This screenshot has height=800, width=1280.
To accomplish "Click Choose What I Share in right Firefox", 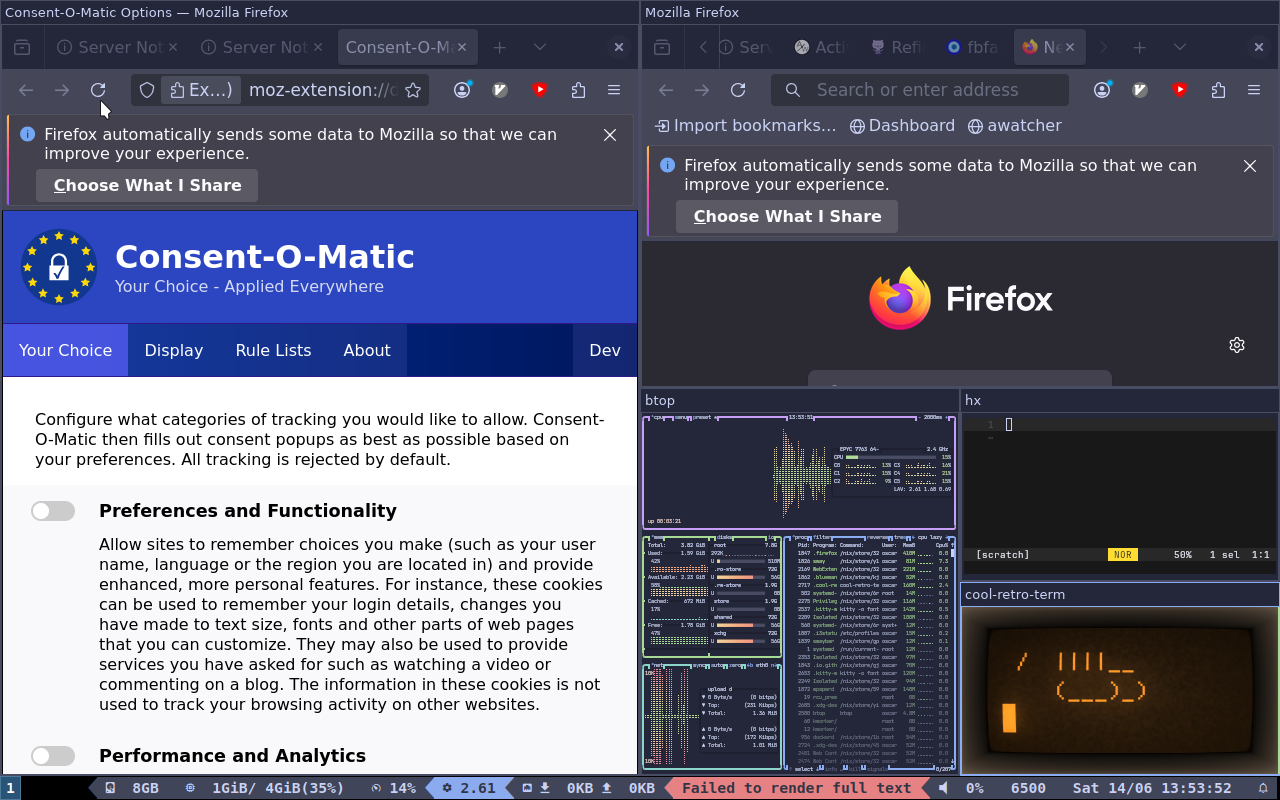I will click(787, 216).
